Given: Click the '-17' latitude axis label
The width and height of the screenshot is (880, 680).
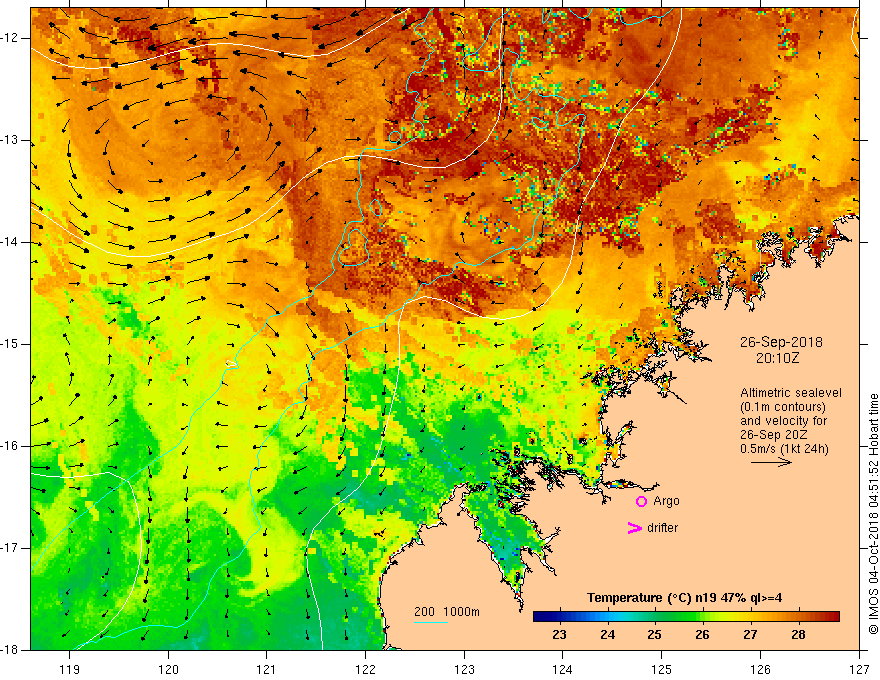Looking at the screenshot, I should [11, 548].
